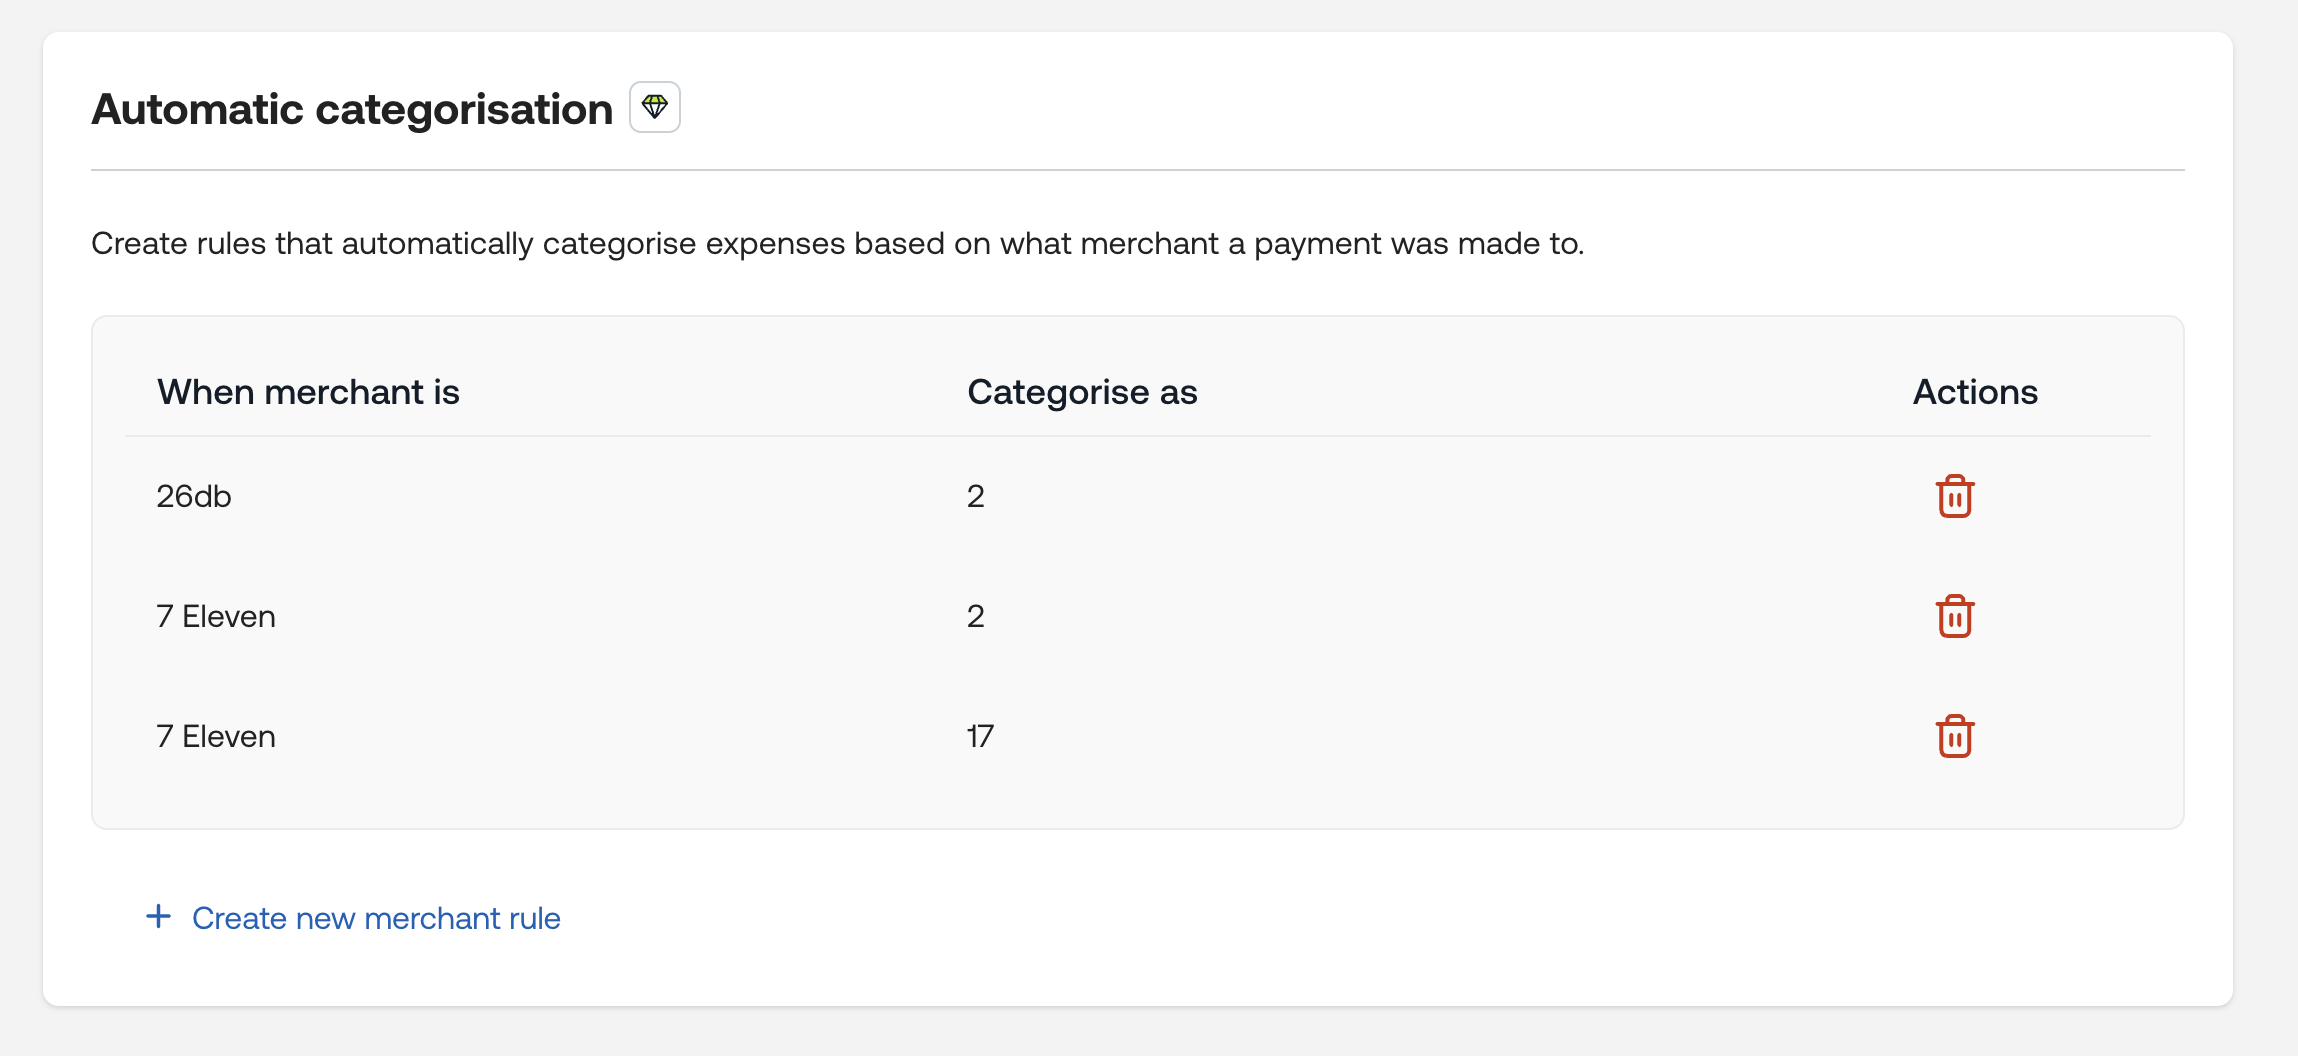Image resolution: width=2298 pixels, height=1056 pixels.
Task: Click the rule description sentence below the heading
Action: pyautogui.click(x=837, y=243)
